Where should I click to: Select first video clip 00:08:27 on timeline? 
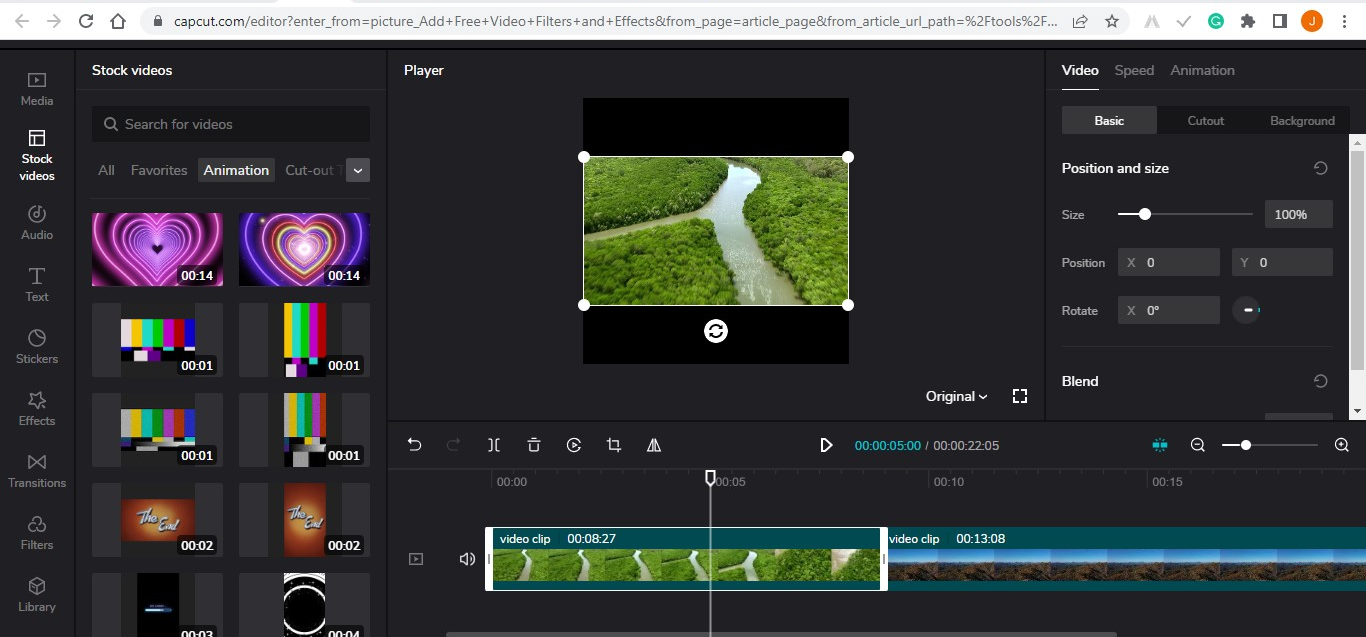(x=686, y=559)
